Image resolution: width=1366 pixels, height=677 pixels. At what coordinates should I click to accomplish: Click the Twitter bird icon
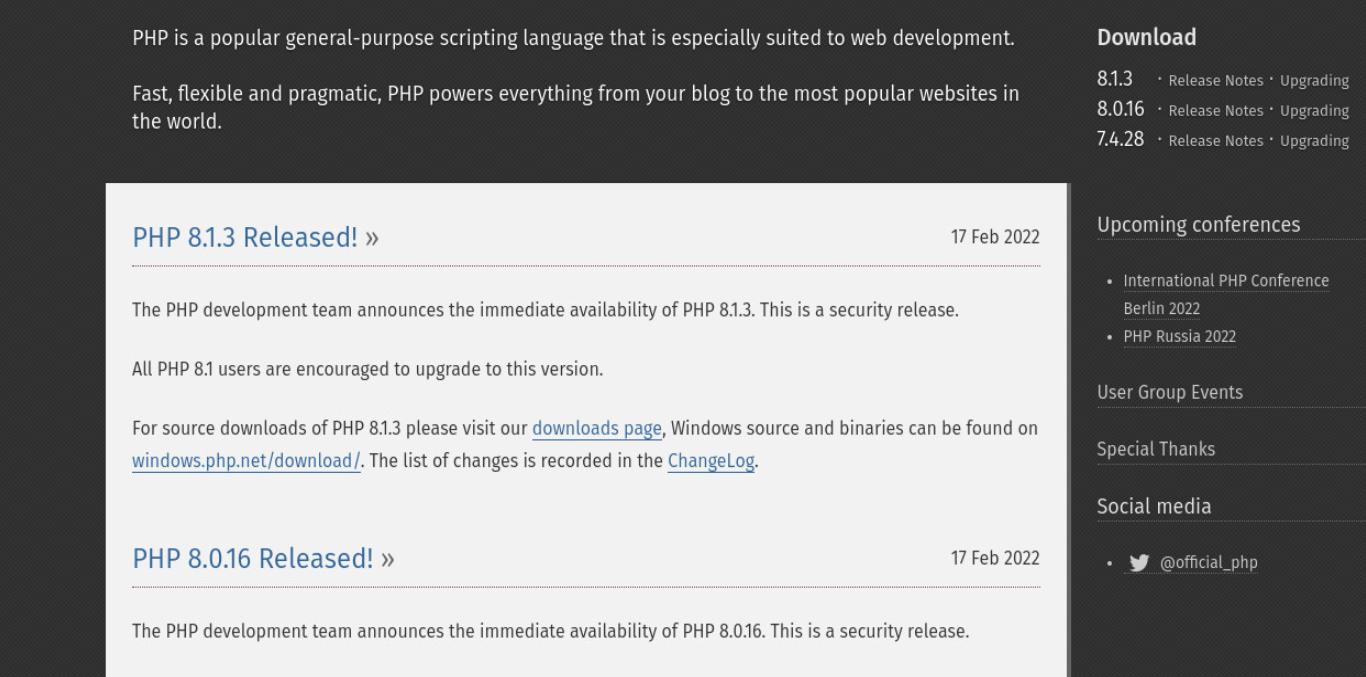click(1139, 563)
